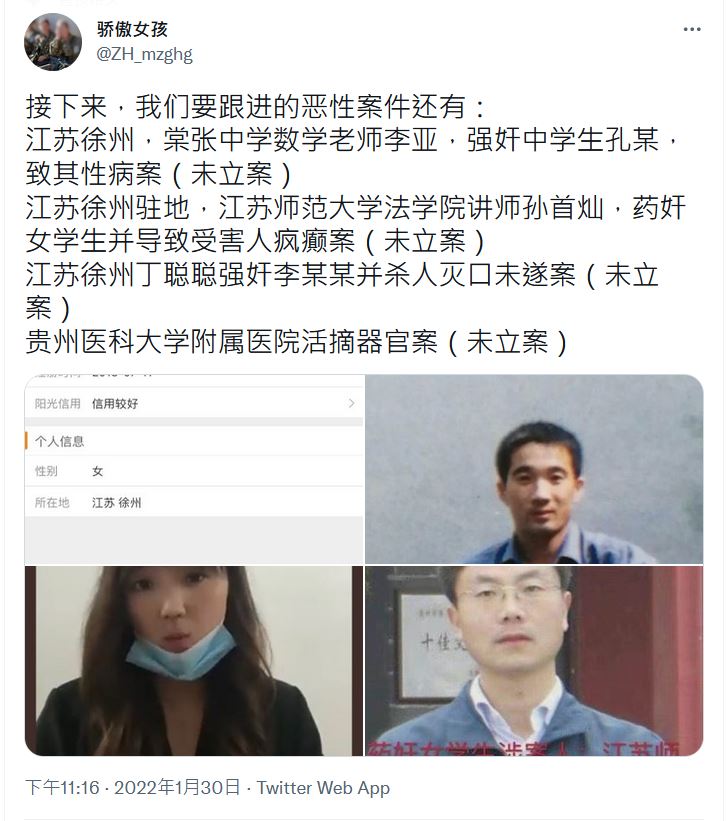Open the photo of woman wearing mask
This screenshot has width=728, height=821.
(194, 661)
